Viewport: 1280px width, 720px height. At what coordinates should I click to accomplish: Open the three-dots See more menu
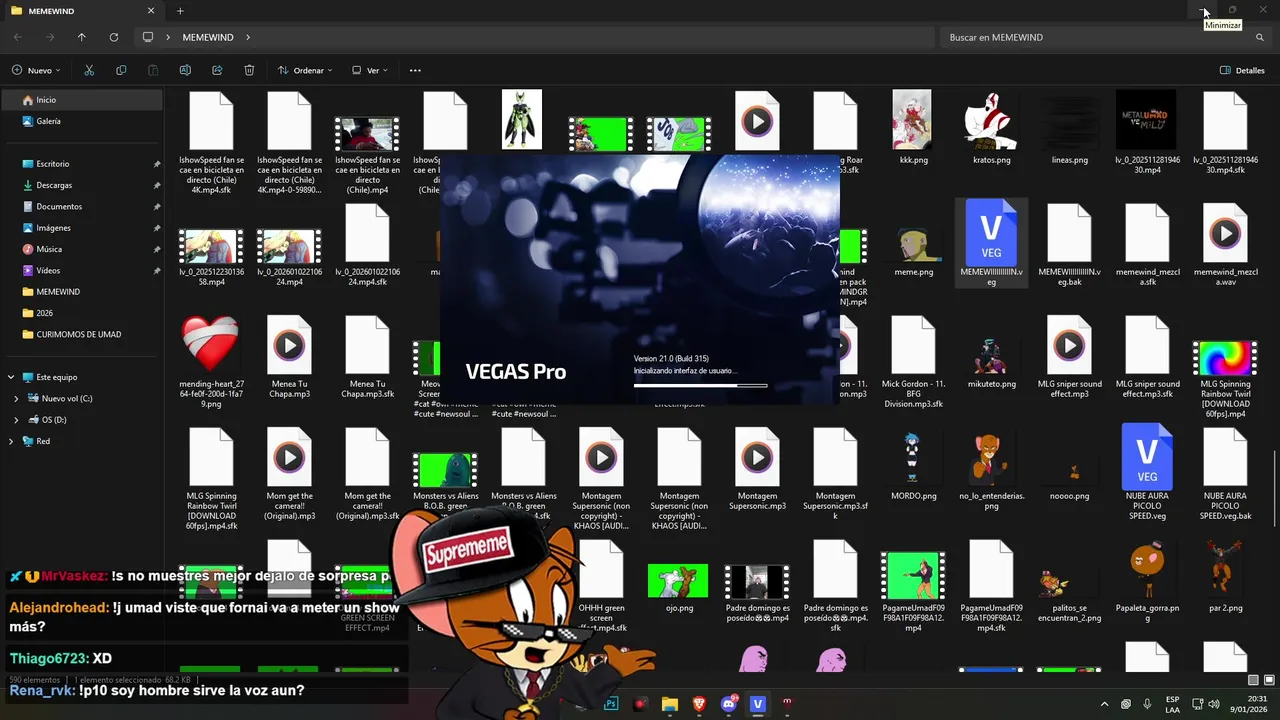(x=415, y=70)
